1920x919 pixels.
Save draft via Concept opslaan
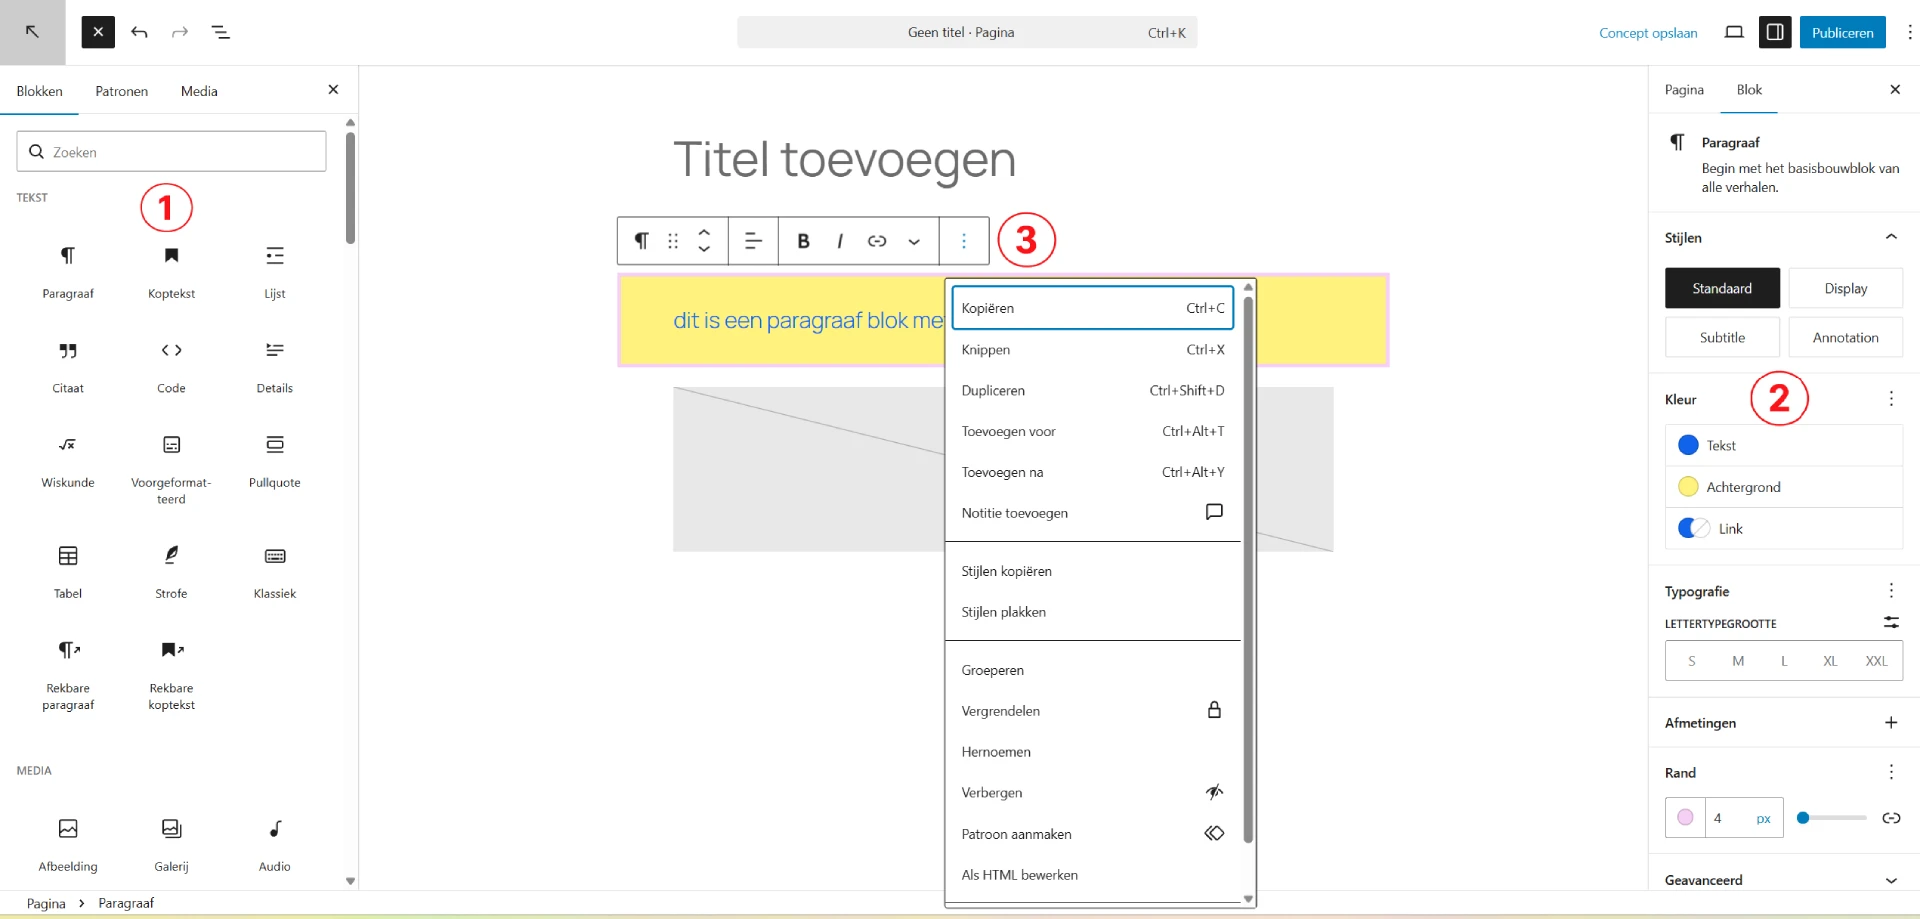(1647, 32)
